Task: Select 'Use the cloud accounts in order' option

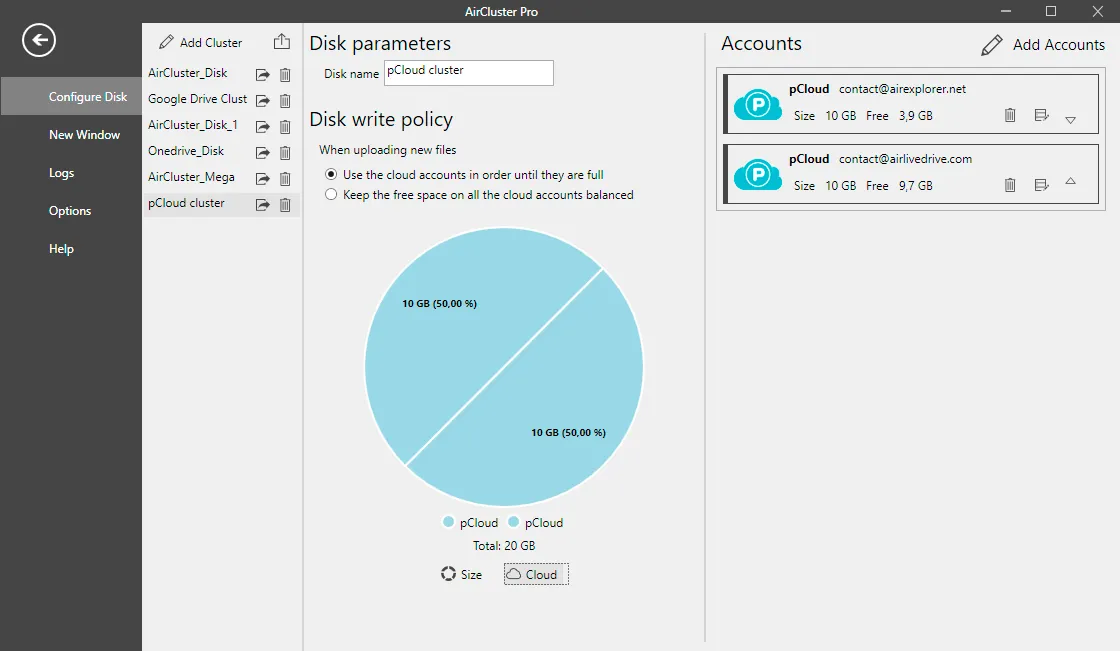Action: (x=331, y=174)
